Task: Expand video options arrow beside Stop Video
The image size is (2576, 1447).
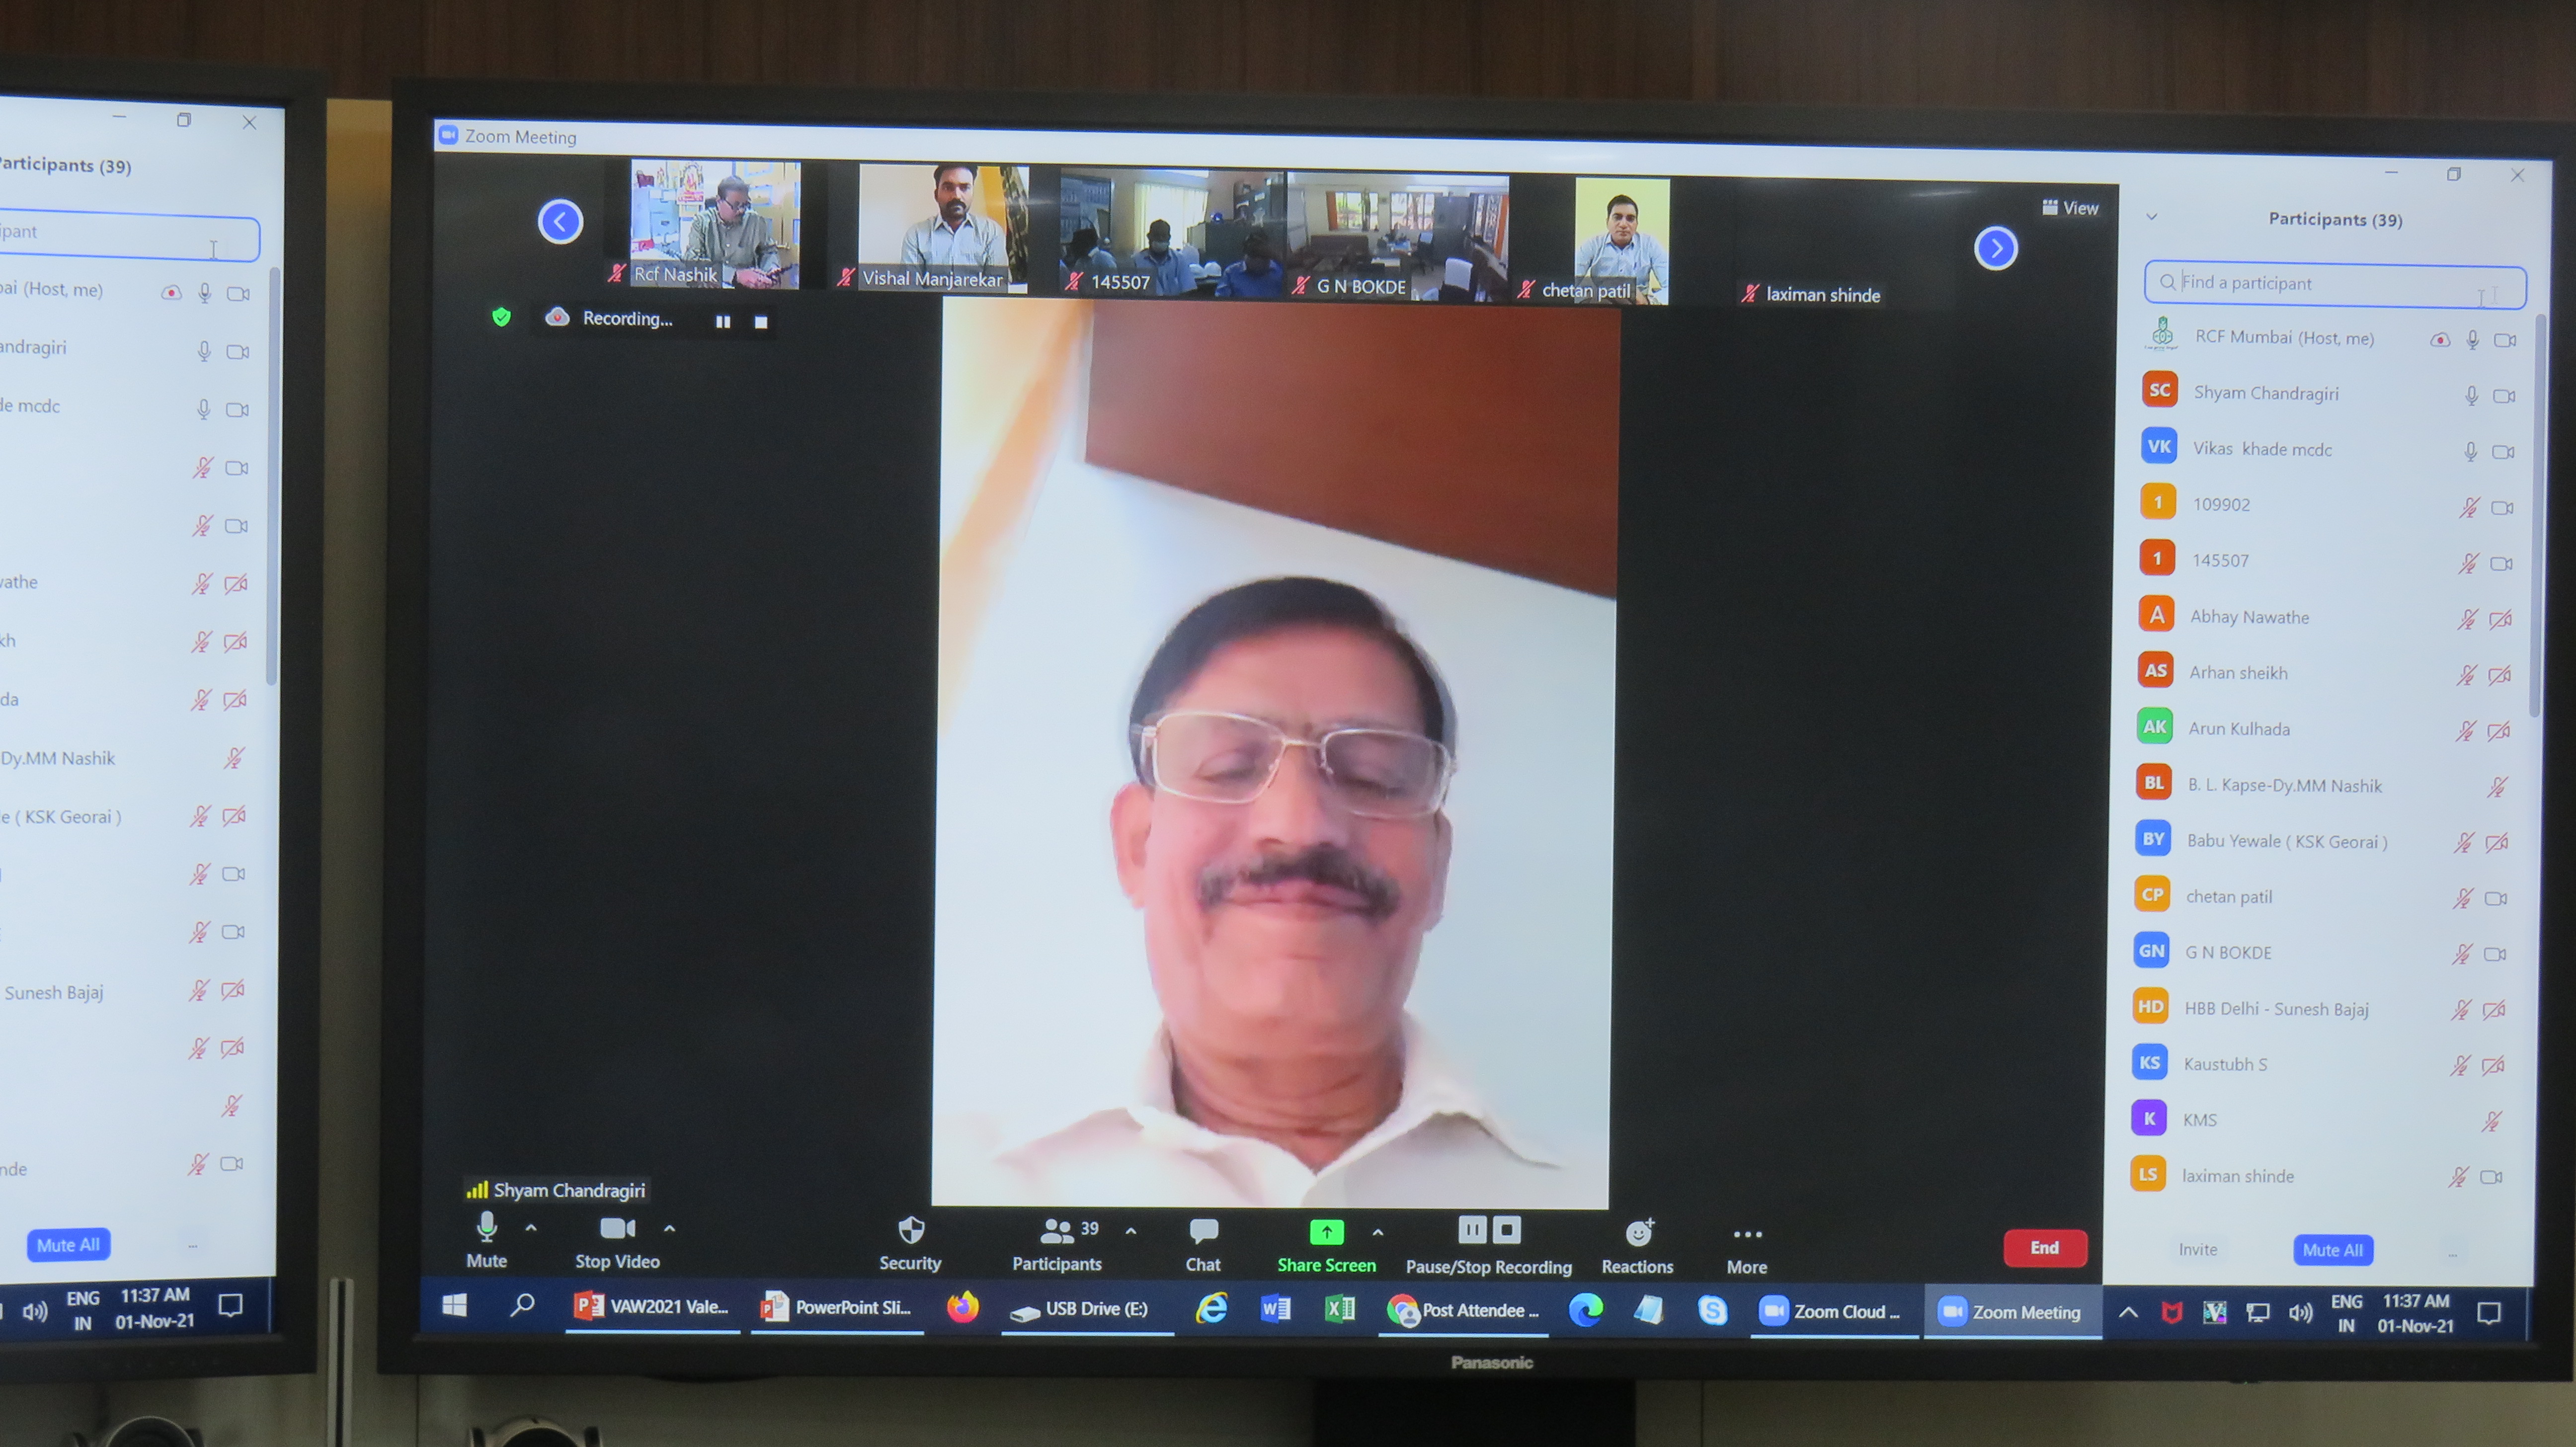Action: coord(669,1229)
